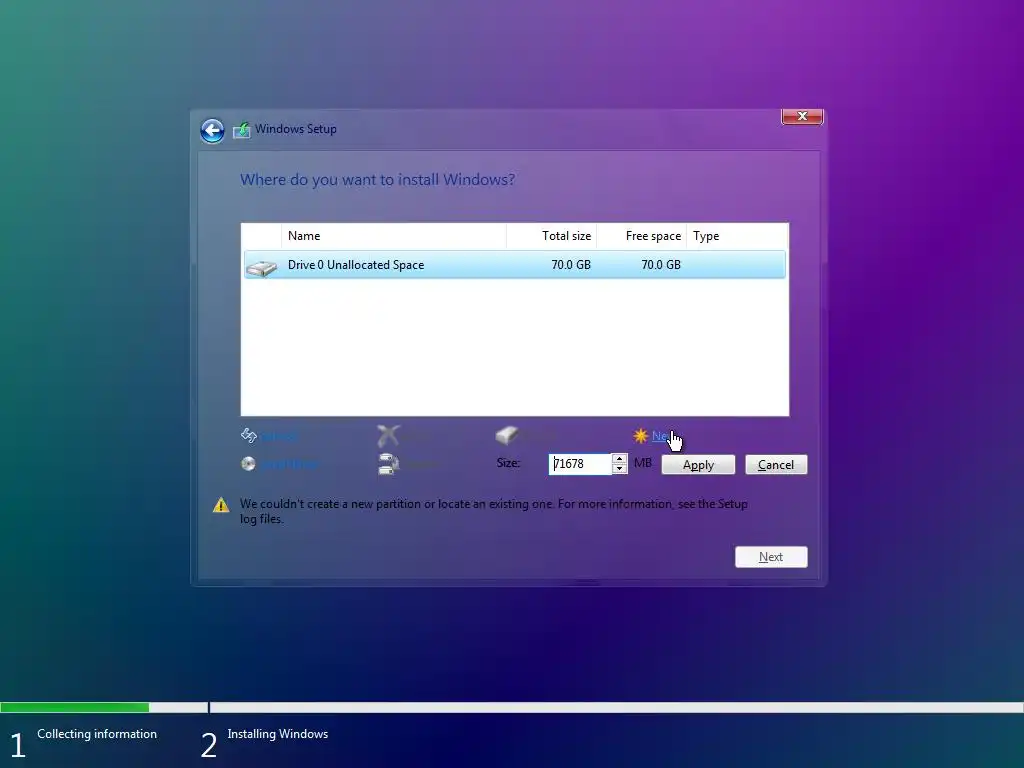
Task: Click the green setup progress bar
Action: point(74,707)
